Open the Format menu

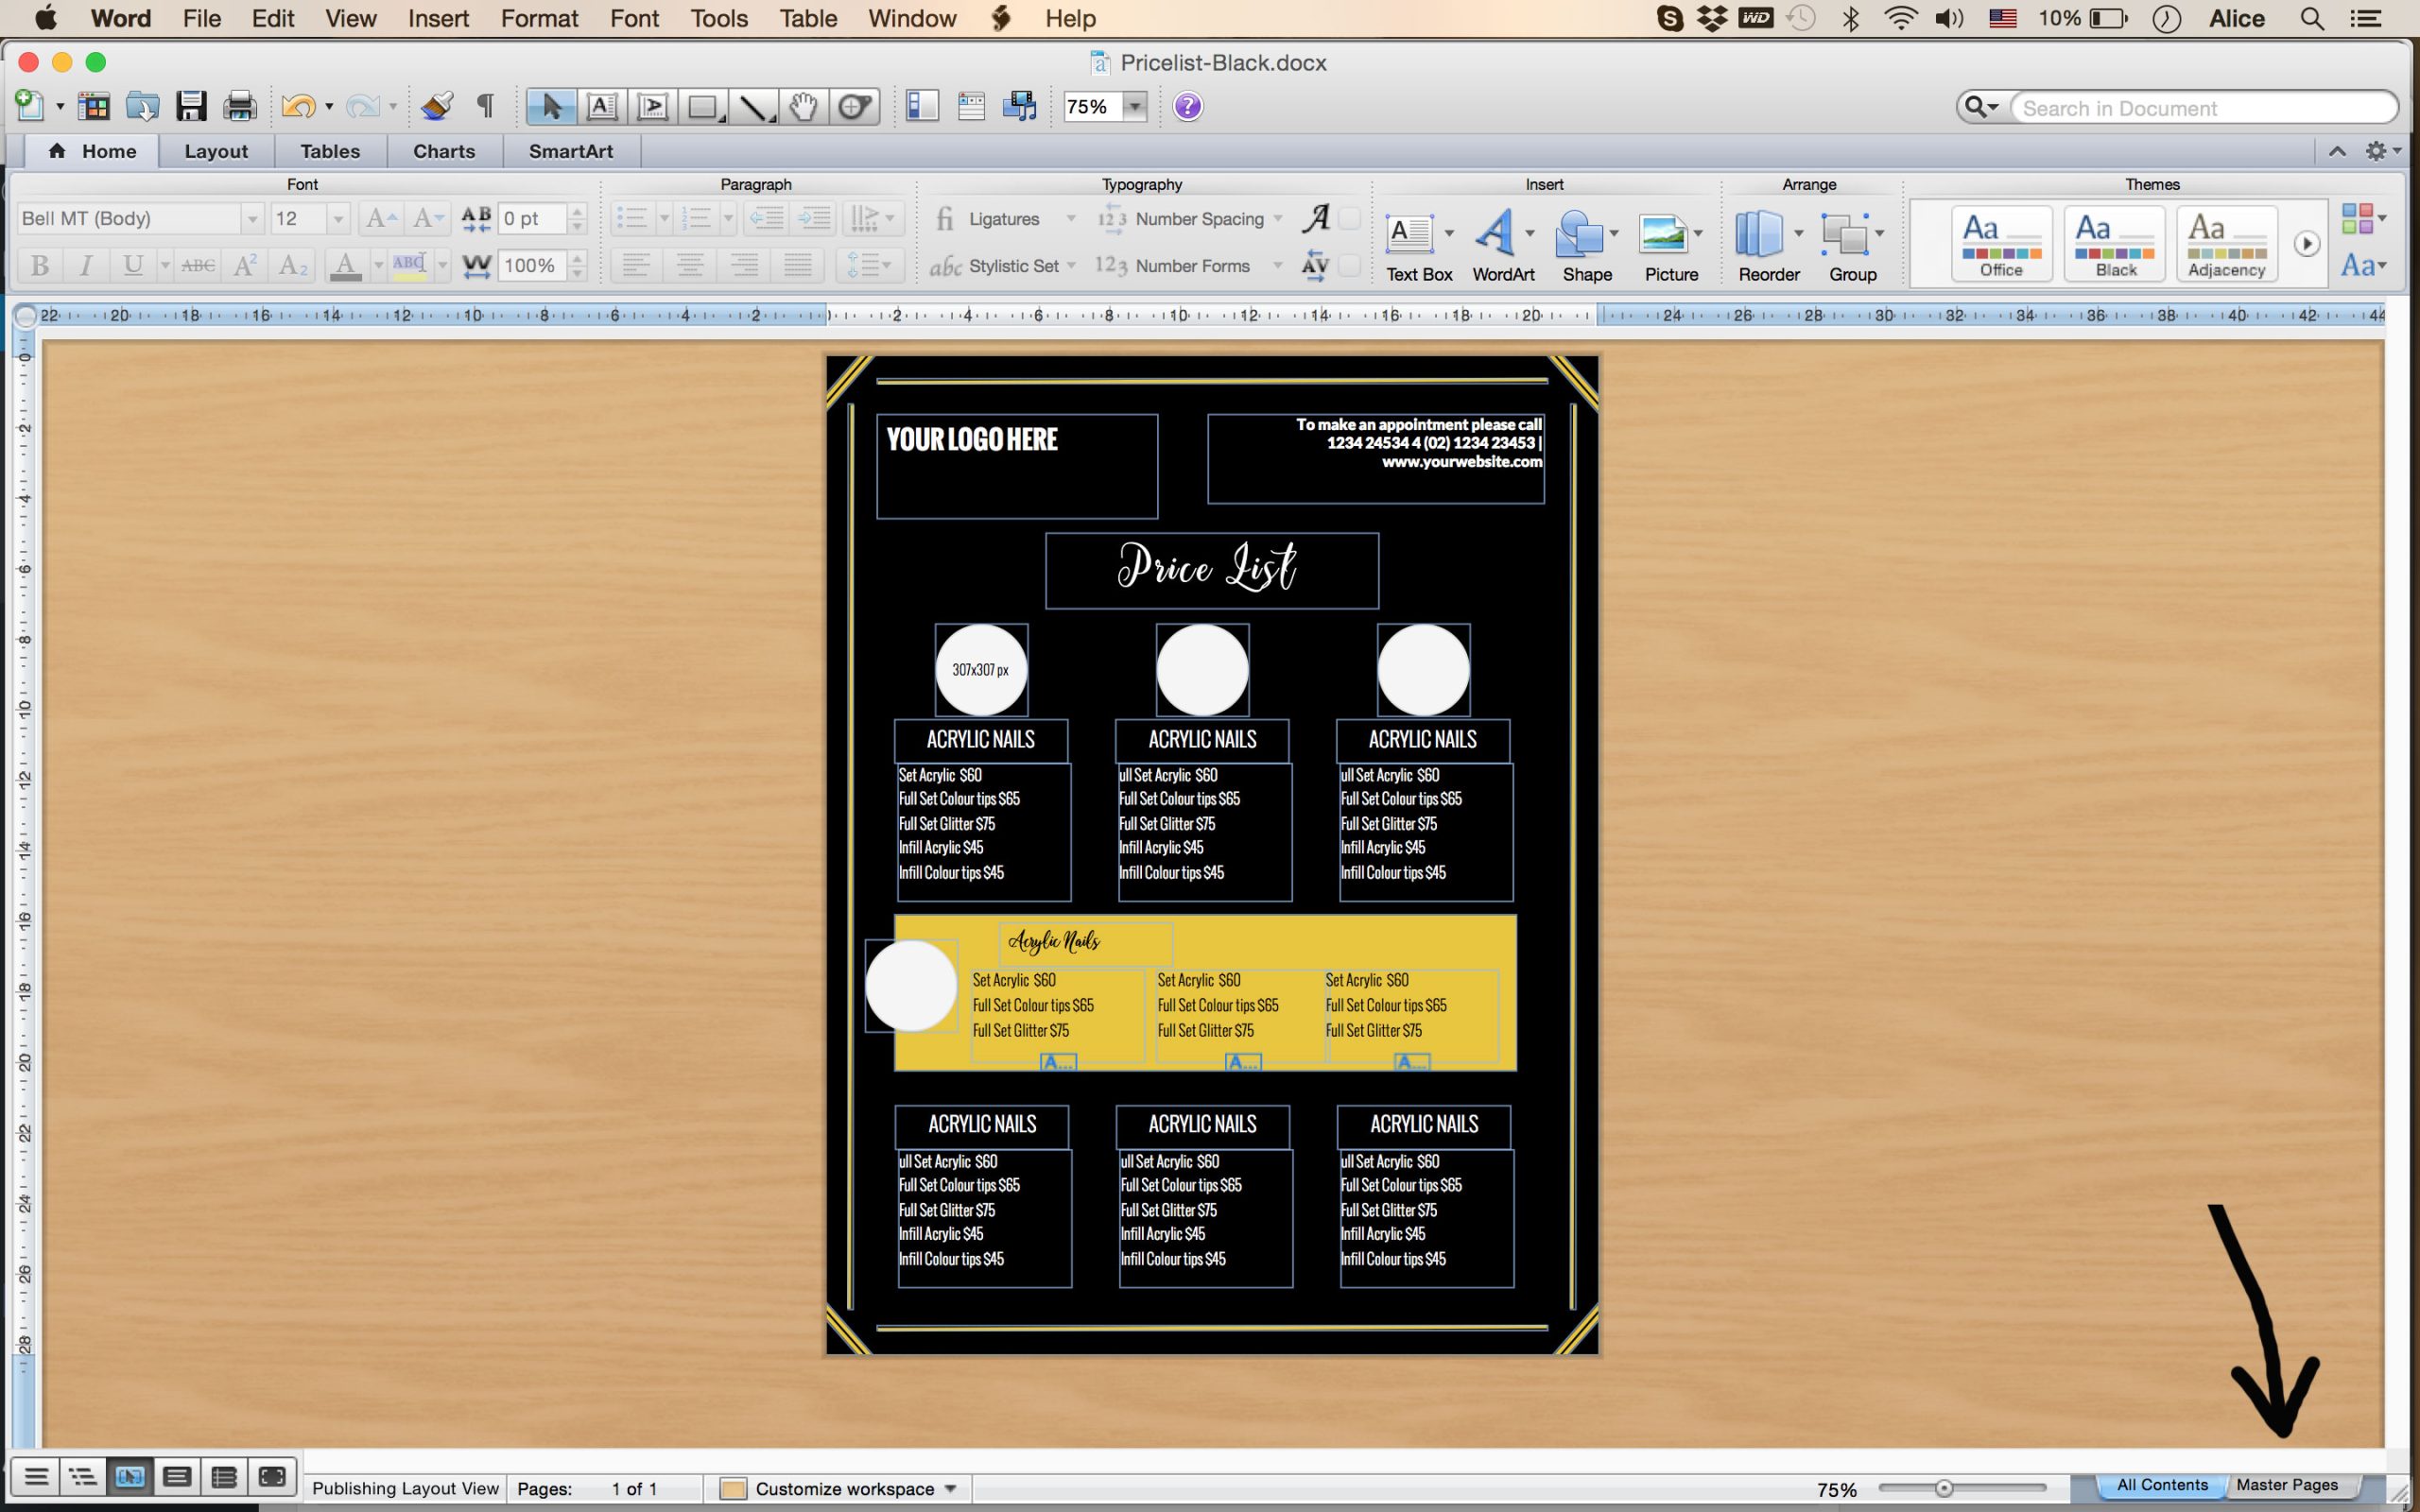pos(539,18)
